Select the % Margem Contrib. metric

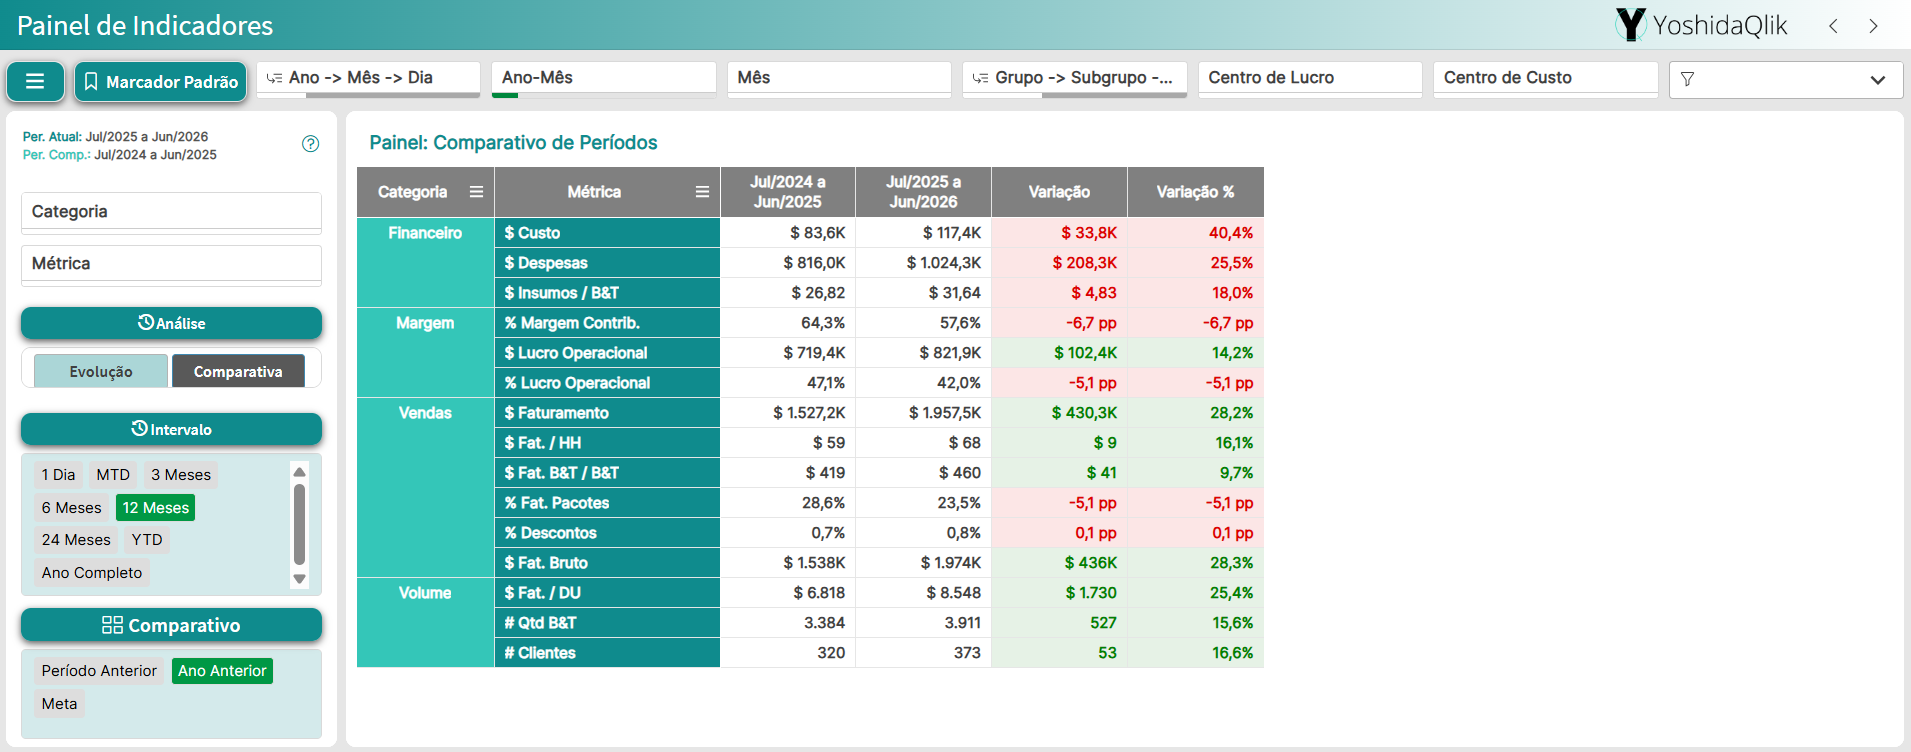tap(607, 323)
